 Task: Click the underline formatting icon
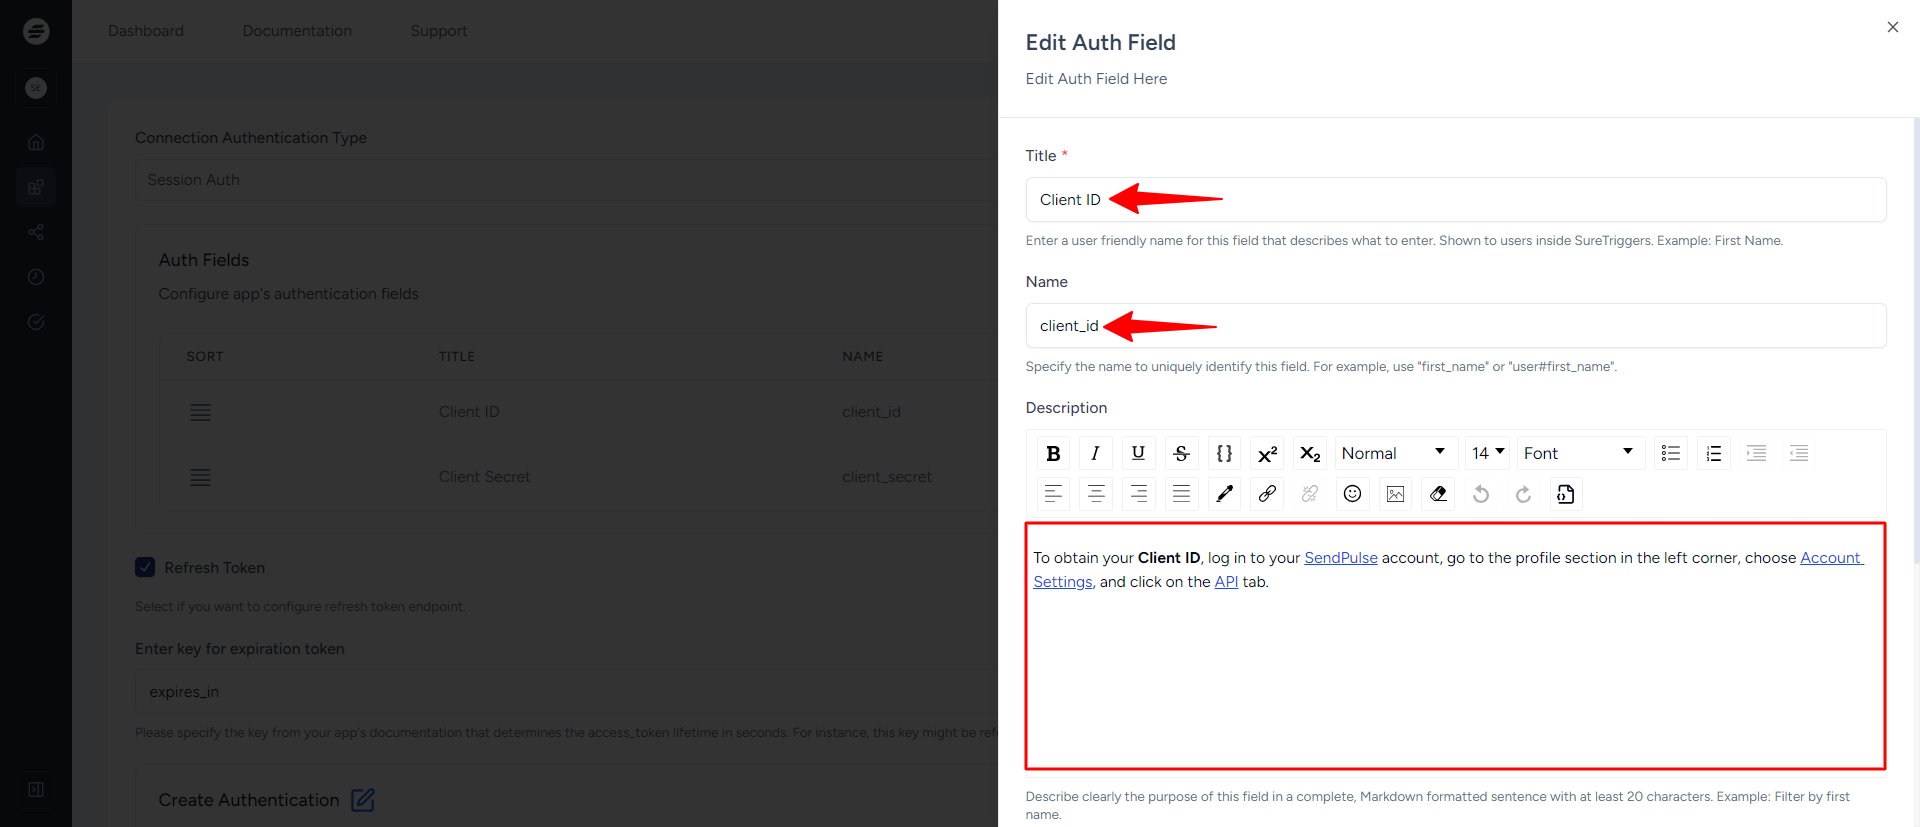[x=1138, y=453]
